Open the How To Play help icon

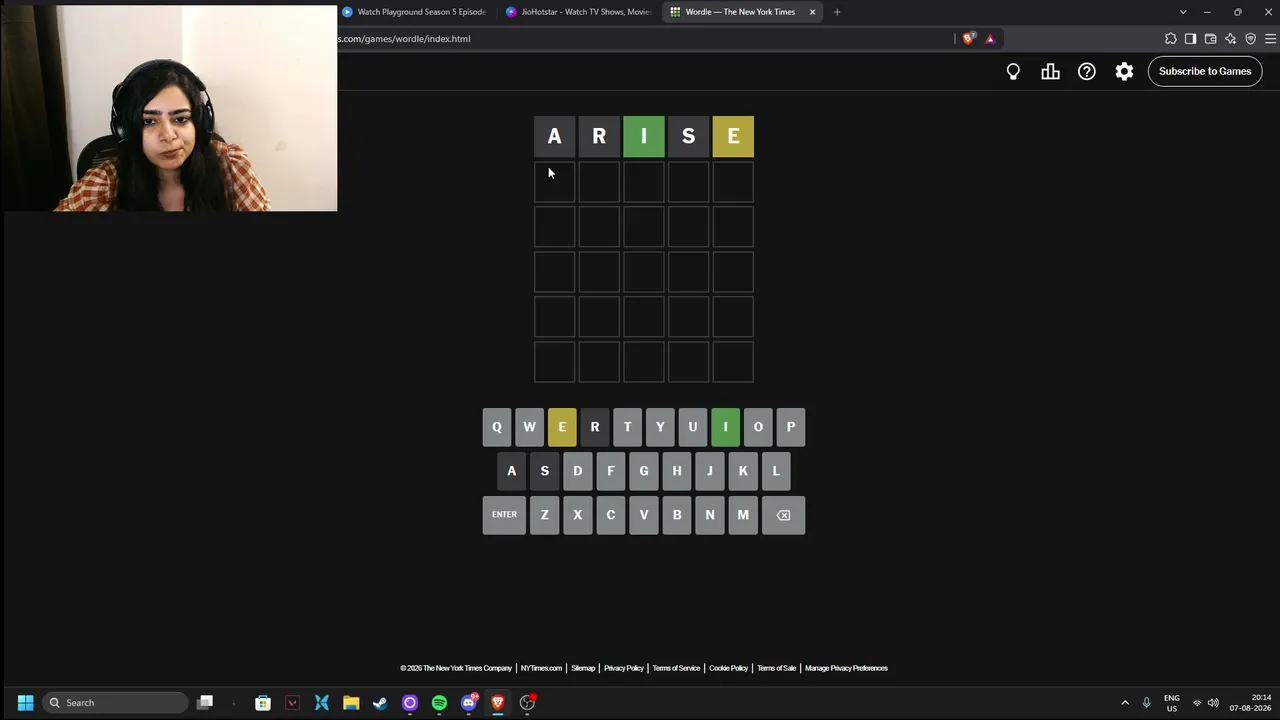click(1087, 71)
